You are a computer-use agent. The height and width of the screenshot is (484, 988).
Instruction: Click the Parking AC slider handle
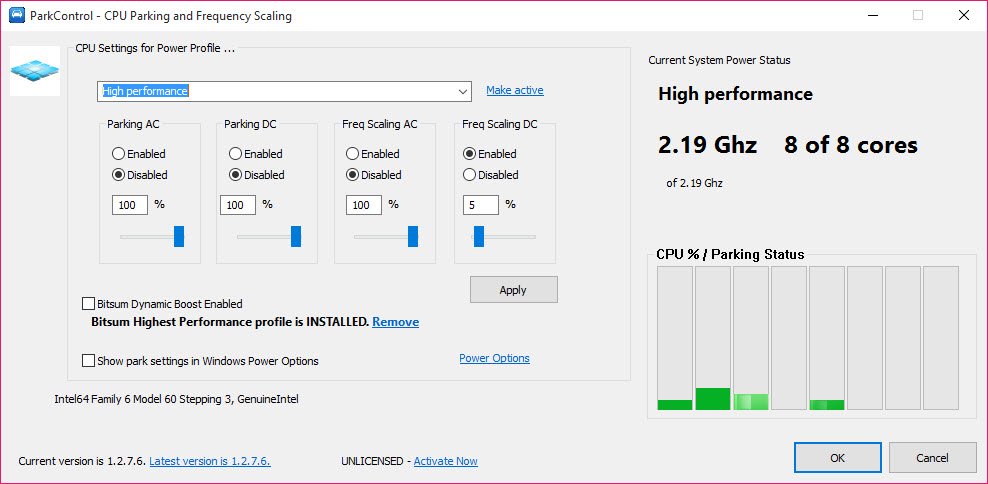click(179, 236)
